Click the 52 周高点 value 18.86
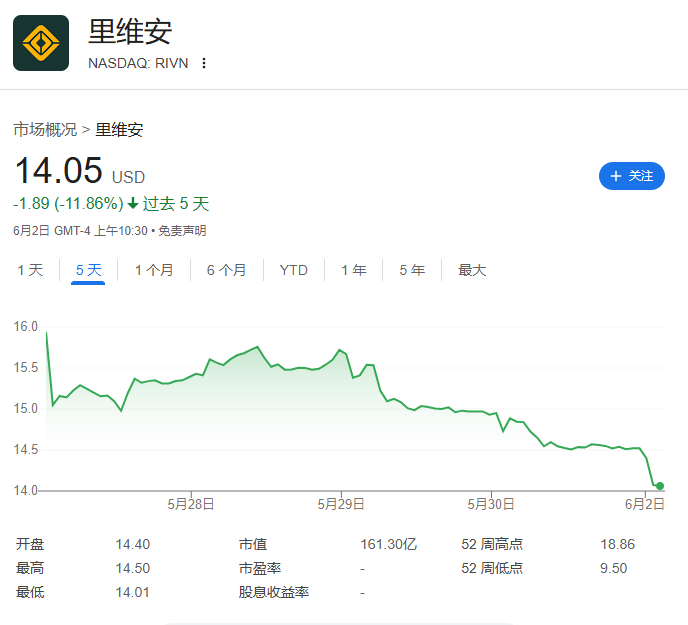The image size is (688, 625). (617, 544)
